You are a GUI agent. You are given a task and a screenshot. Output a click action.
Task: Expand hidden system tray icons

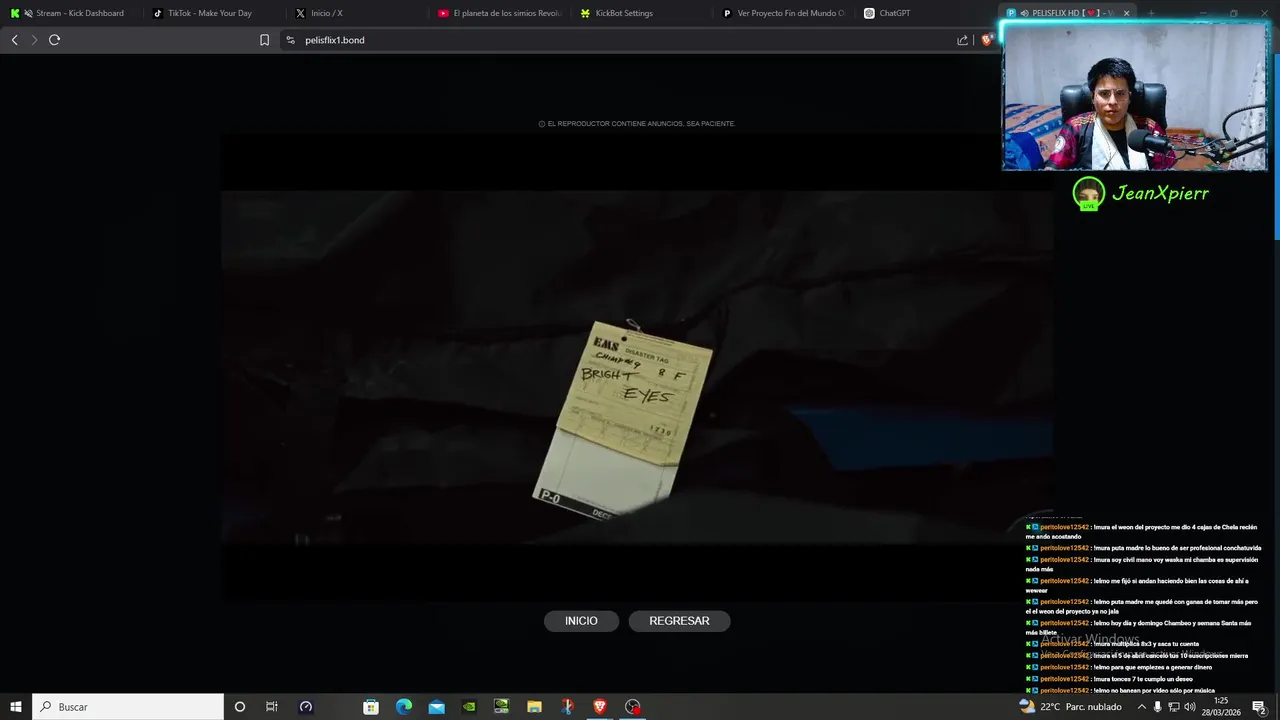[x=1142, y=707]
